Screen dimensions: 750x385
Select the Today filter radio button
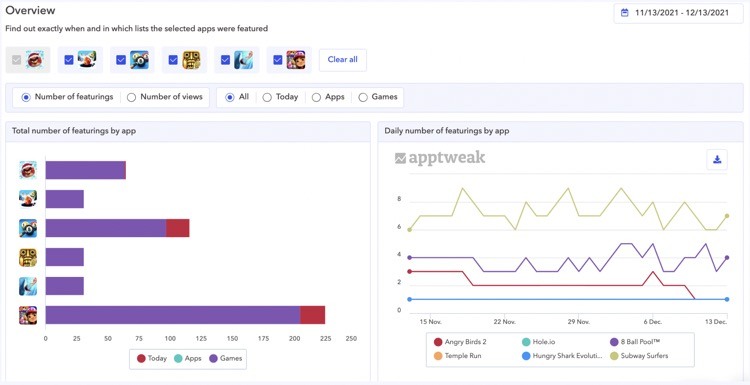click(267, 97)
